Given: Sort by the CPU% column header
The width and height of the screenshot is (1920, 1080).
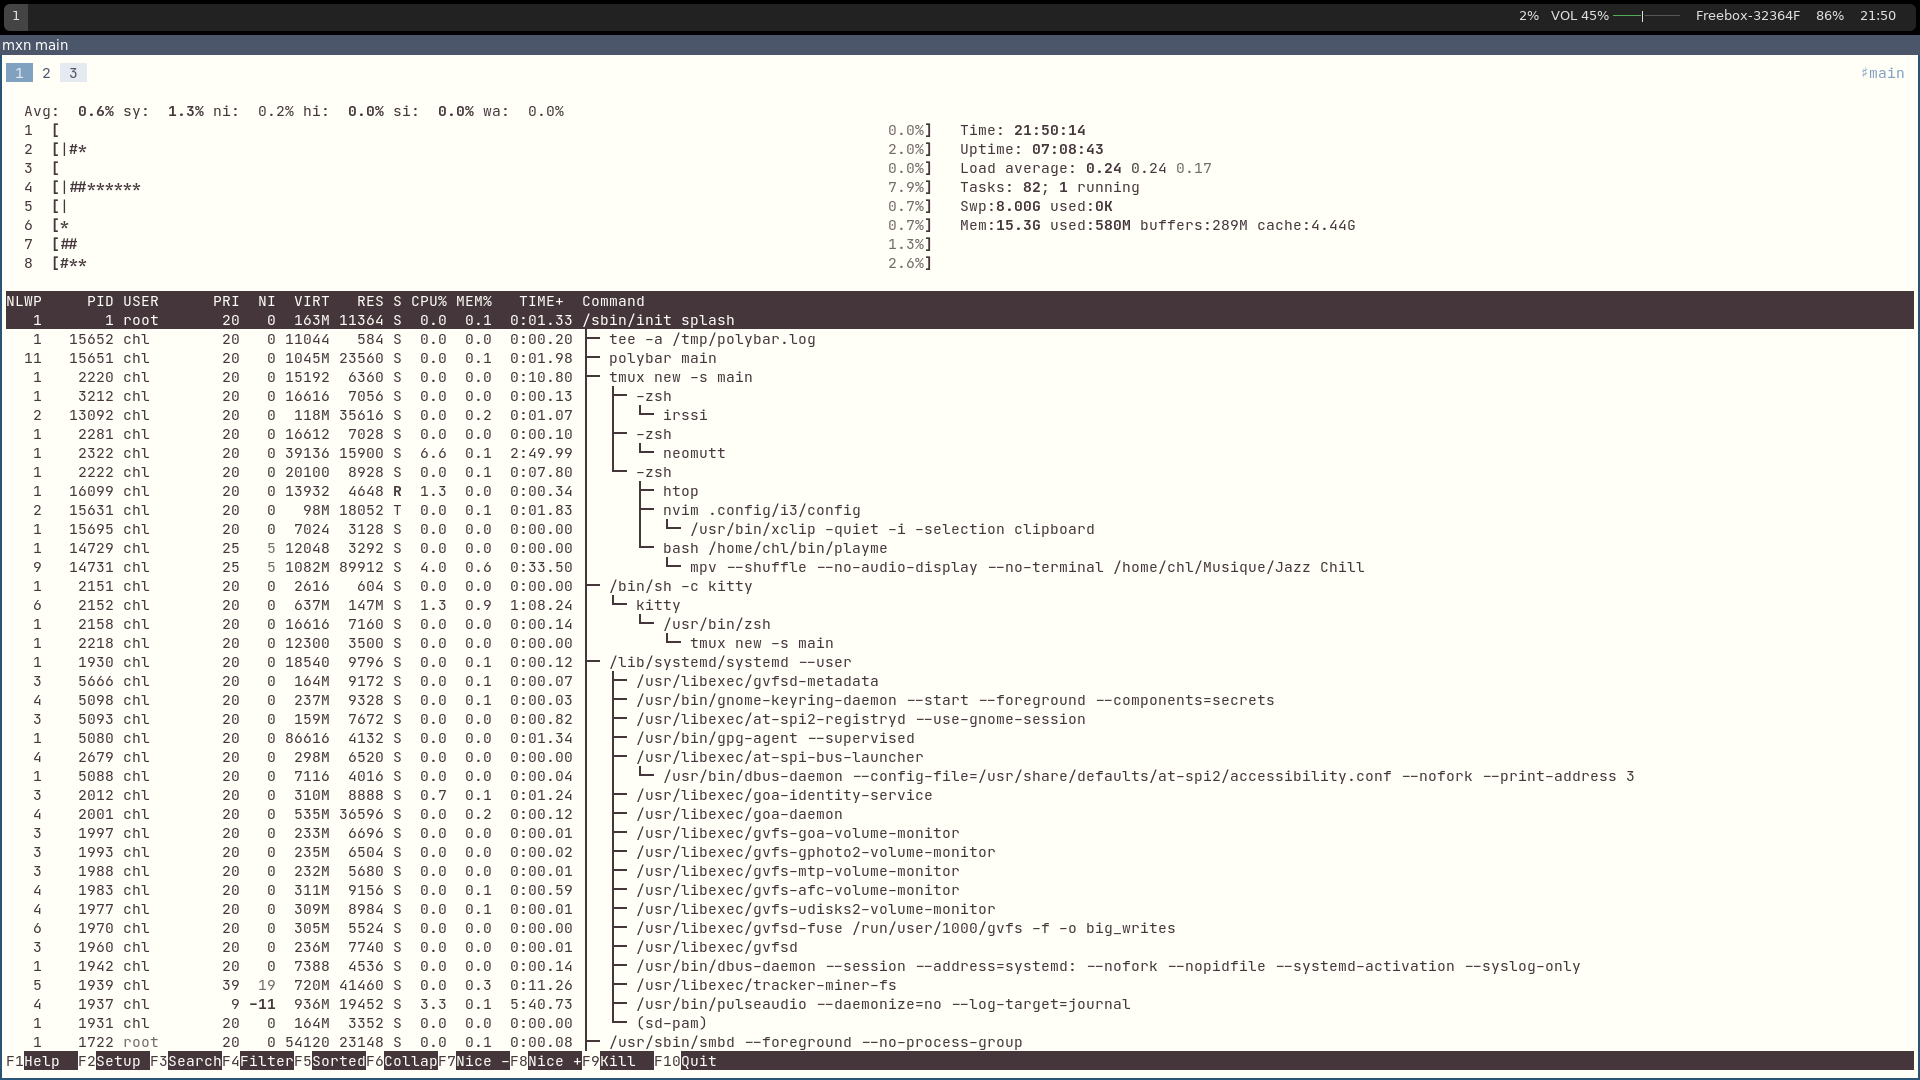Looking at the screenshot, I should (x=428, y=301).
